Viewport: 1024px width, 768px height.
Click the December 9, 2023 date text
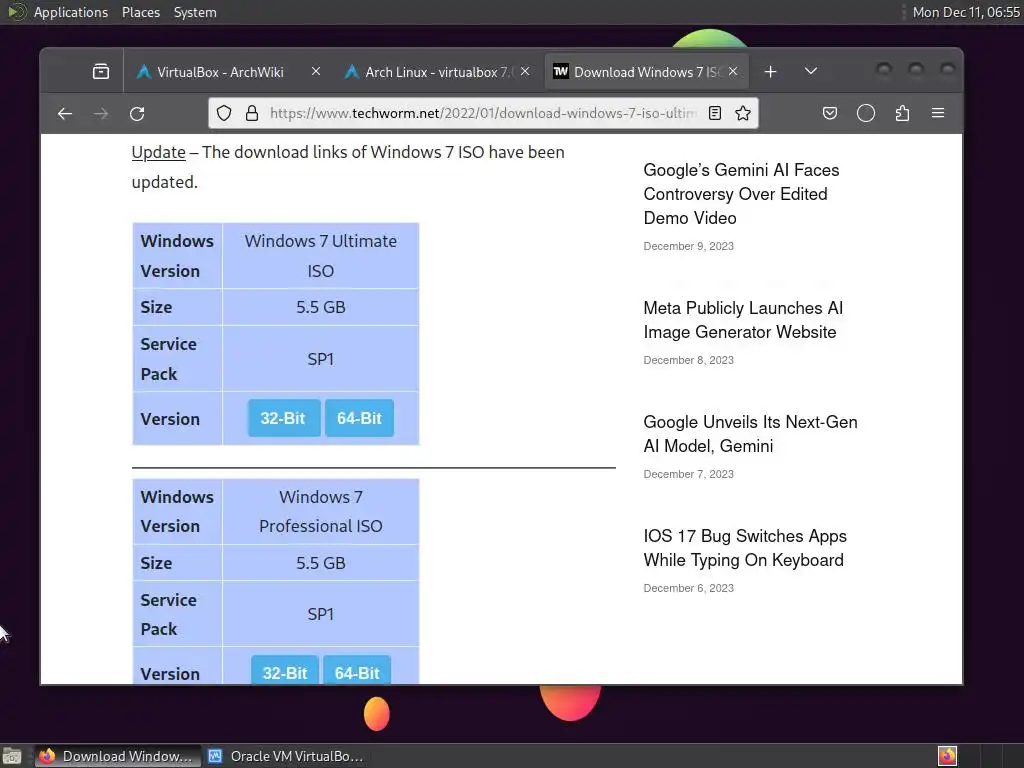point(688,246)
